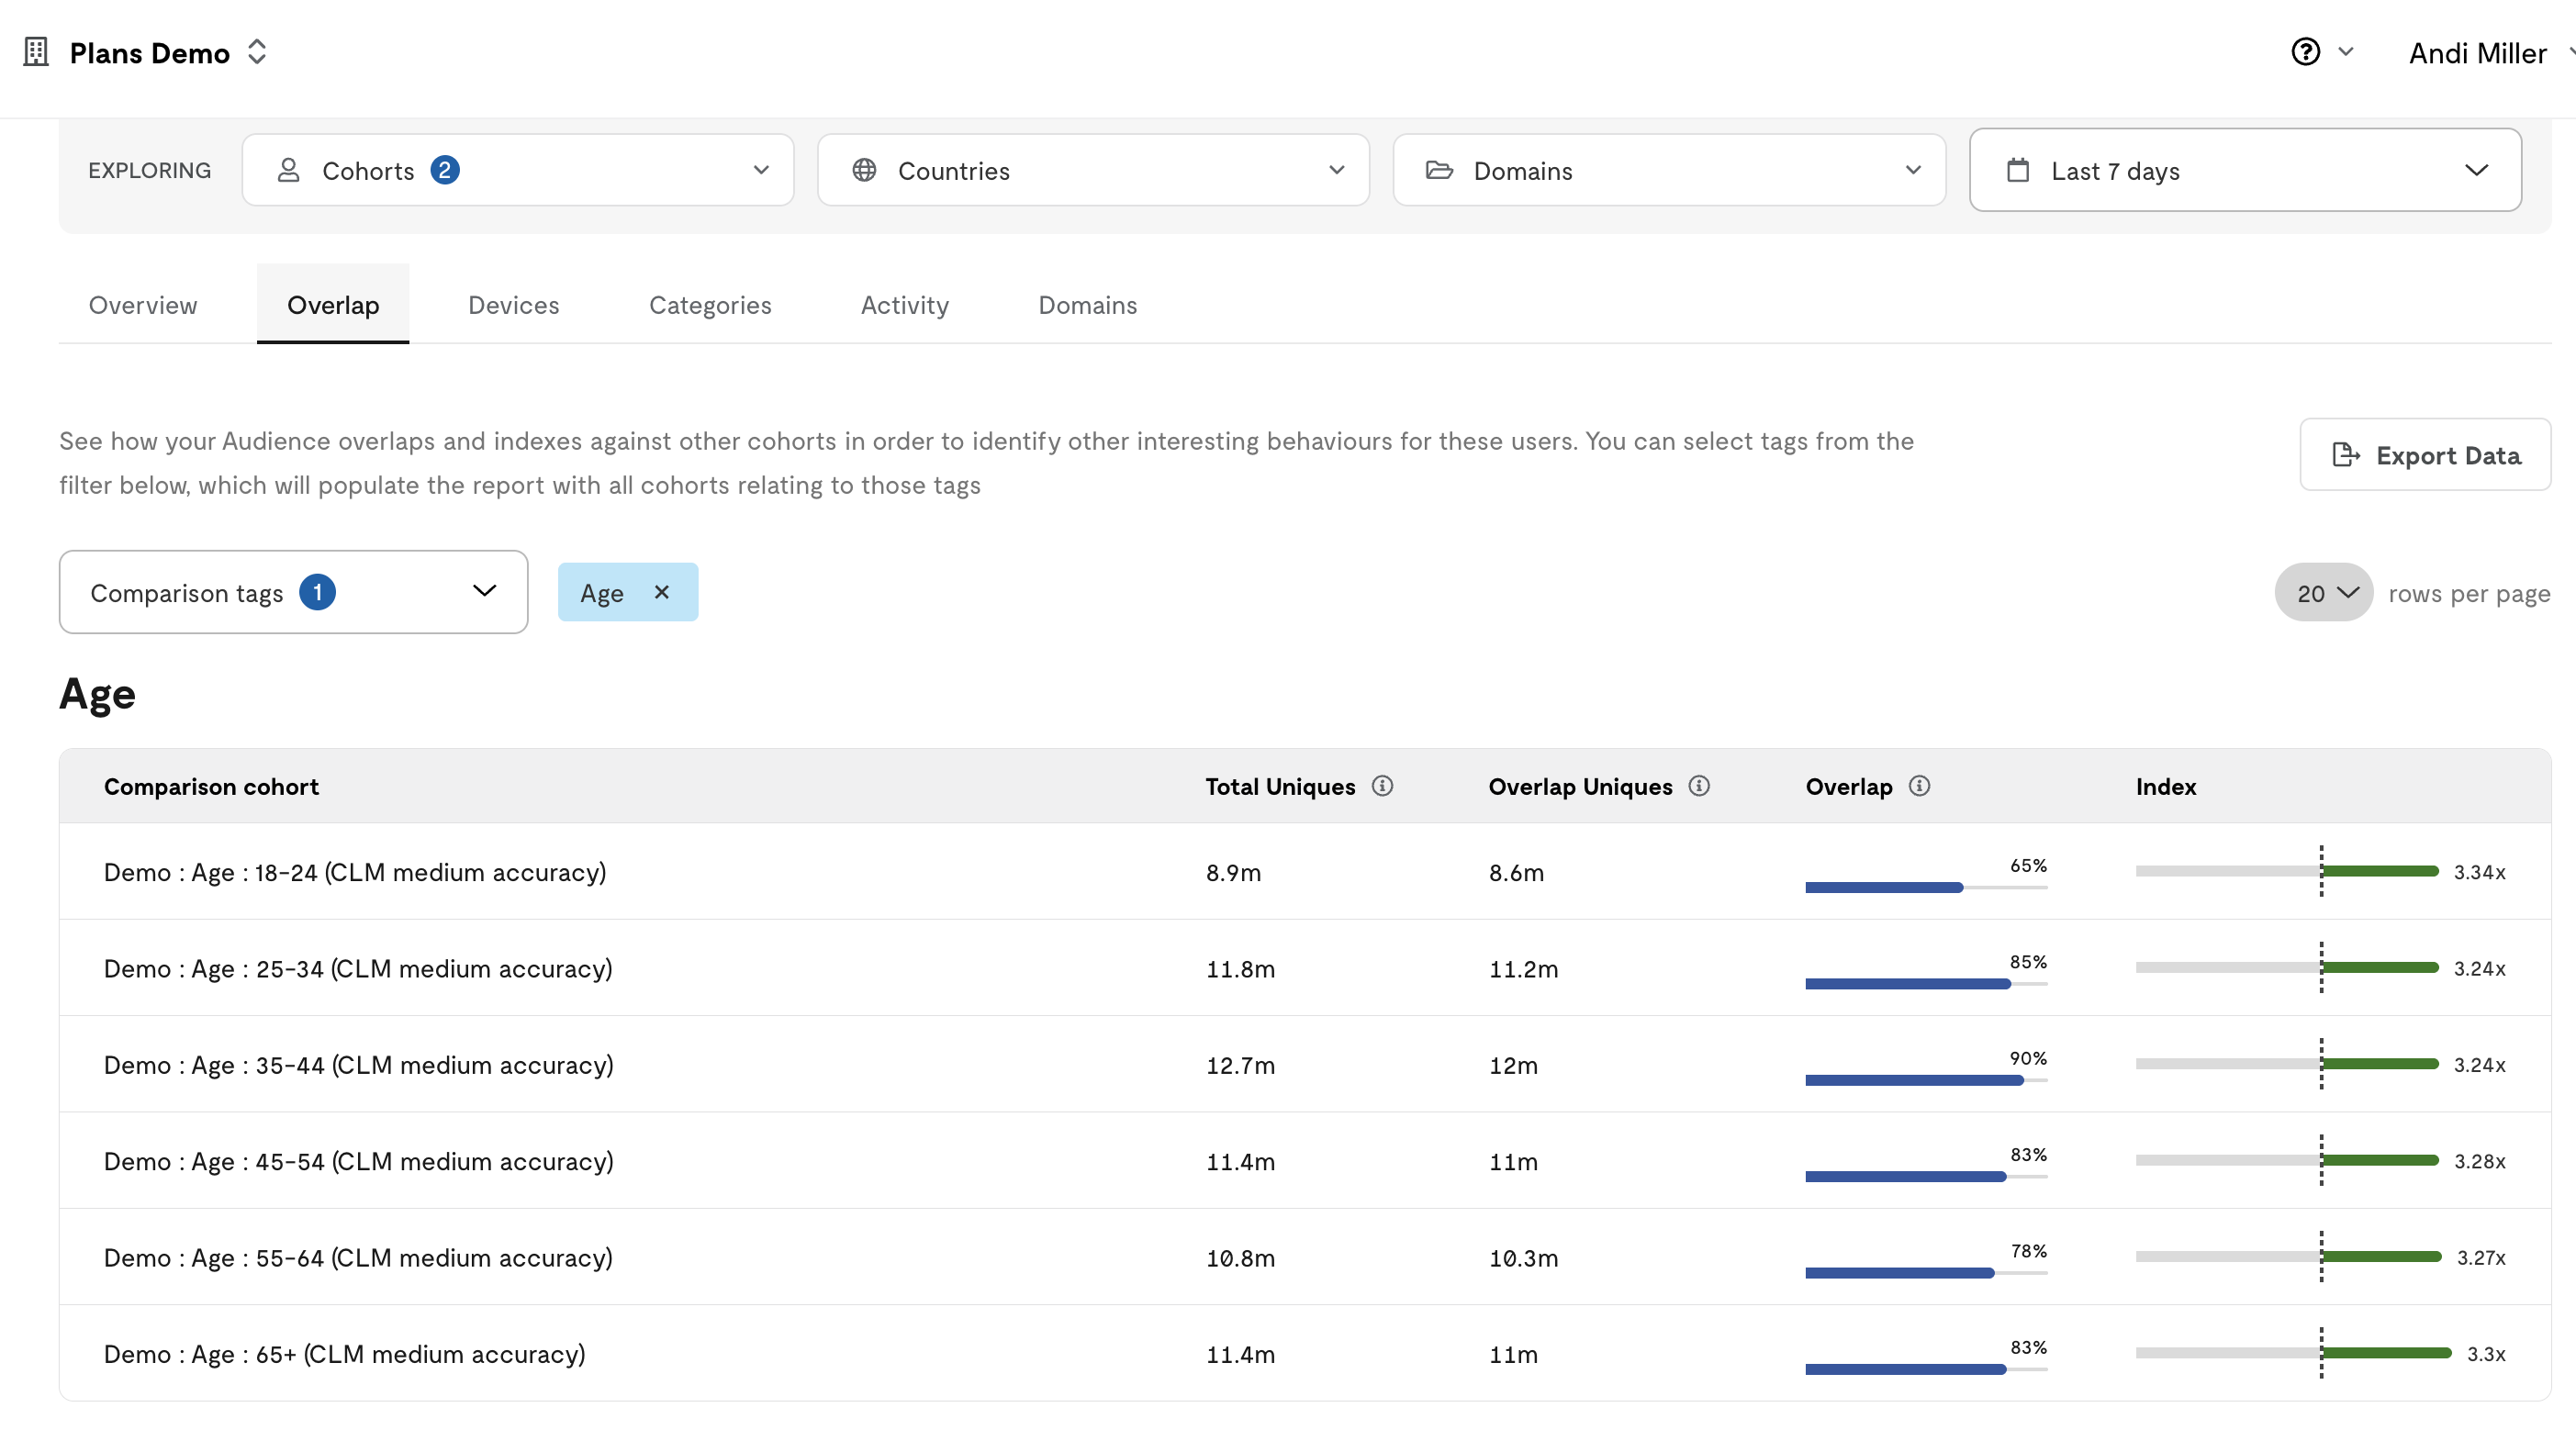The image size is (2576, 1441).
Task: Open the Domains tab below the filters
Action: 1088,305
